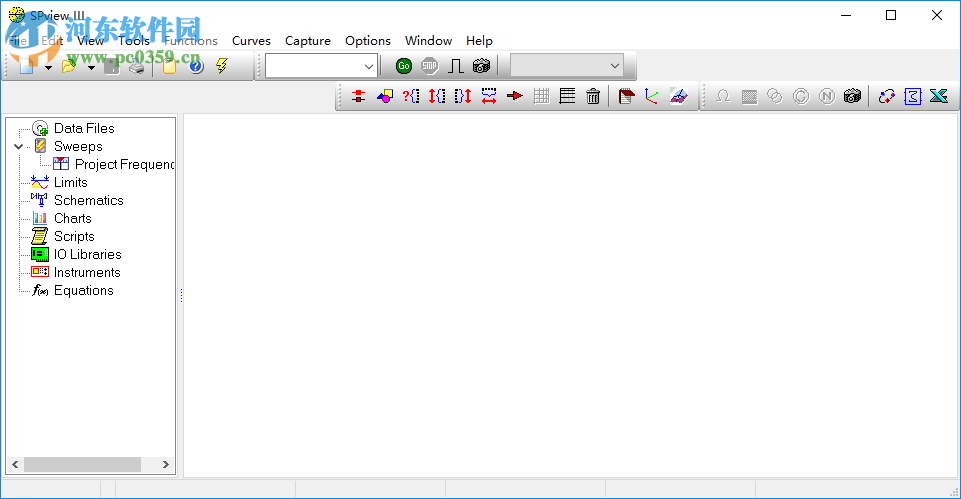This screenshot has height=499, width=961.
Task: Click the dark red notepad icon
Action: pyautogui.click(x=626, y=96)
